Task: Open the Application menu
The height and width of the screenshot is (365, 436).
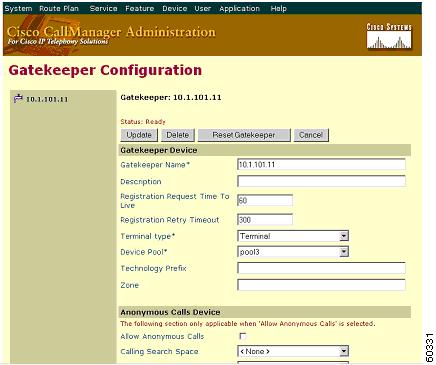Action: 239,8
